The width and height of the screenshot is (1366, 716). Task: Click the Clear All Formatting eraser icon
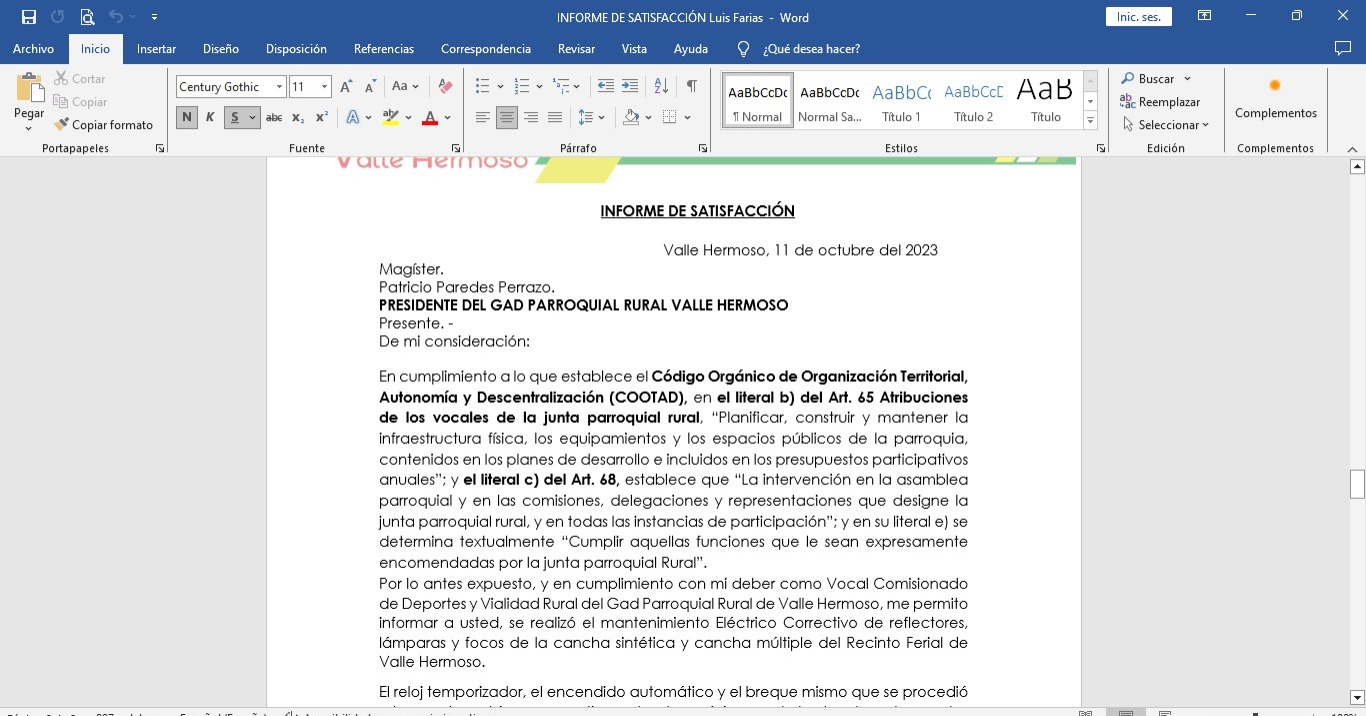click(446, 87)
